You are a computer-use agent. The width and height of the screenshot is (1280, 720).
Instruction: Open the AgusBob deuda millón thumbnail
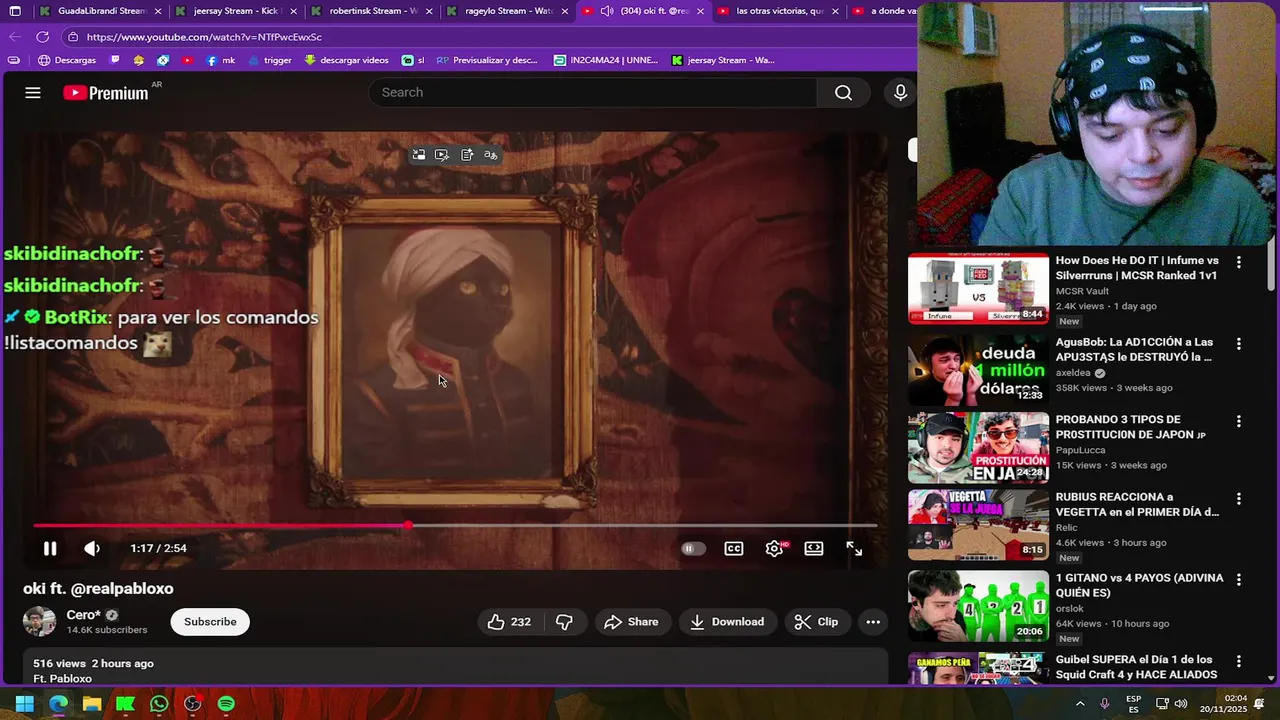tap(978, 369)
